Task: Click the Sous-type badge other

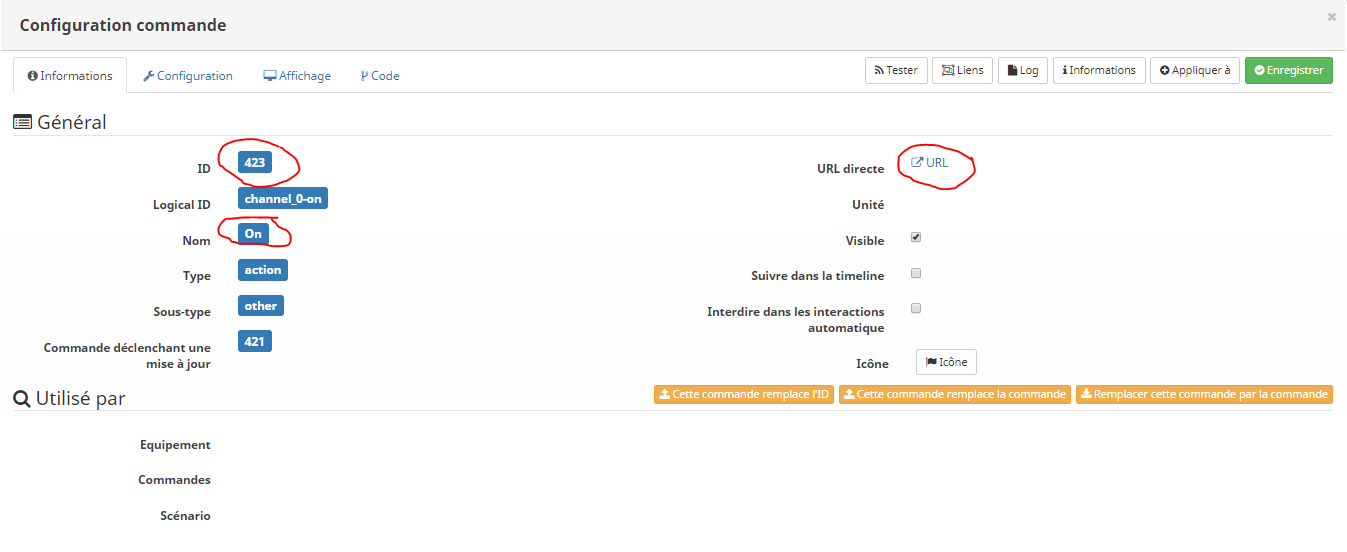Action: coord(261,305)
